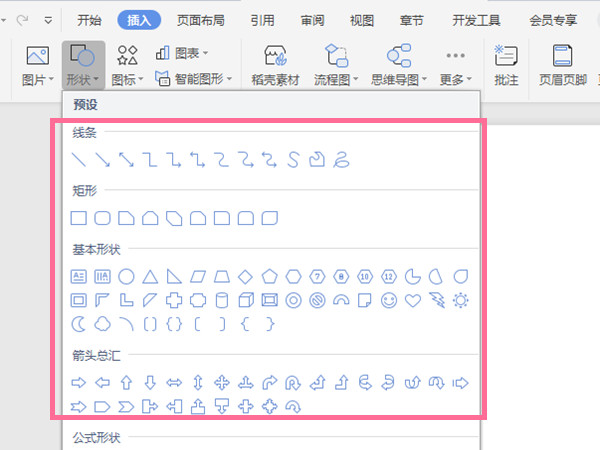Image resolution: width=600 pixels, height=450 pixels.
Task: Select the sun shape
Action: 460,300
